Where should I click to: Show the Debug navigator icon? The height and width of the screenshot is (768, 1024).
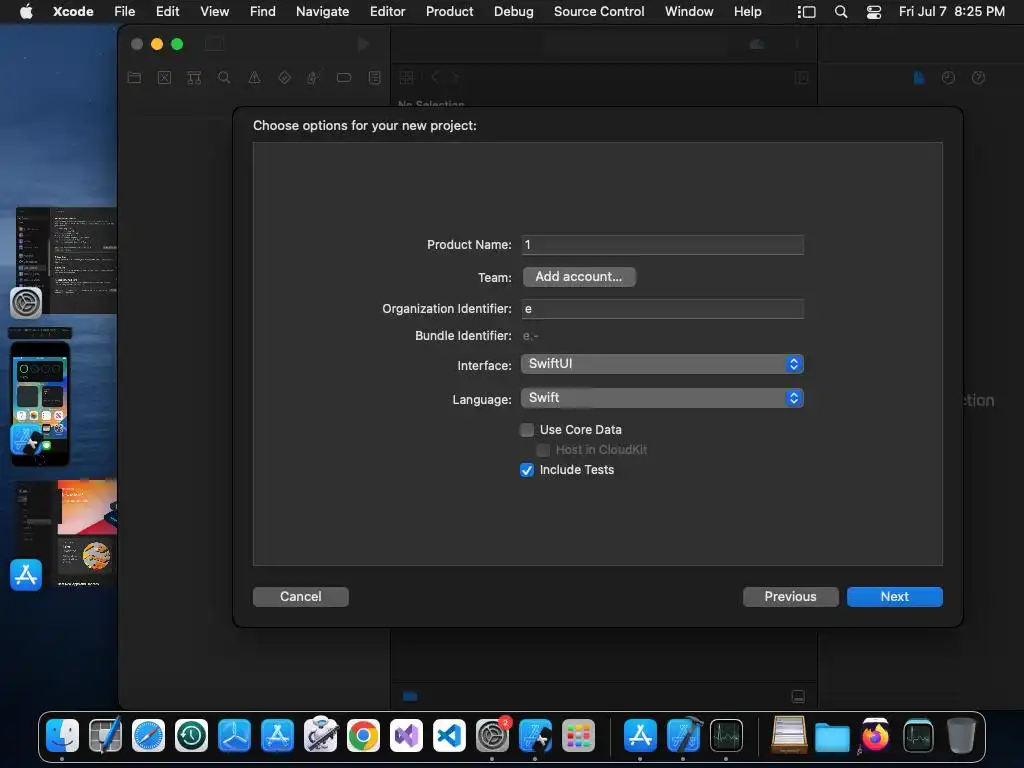click(313, 78)
